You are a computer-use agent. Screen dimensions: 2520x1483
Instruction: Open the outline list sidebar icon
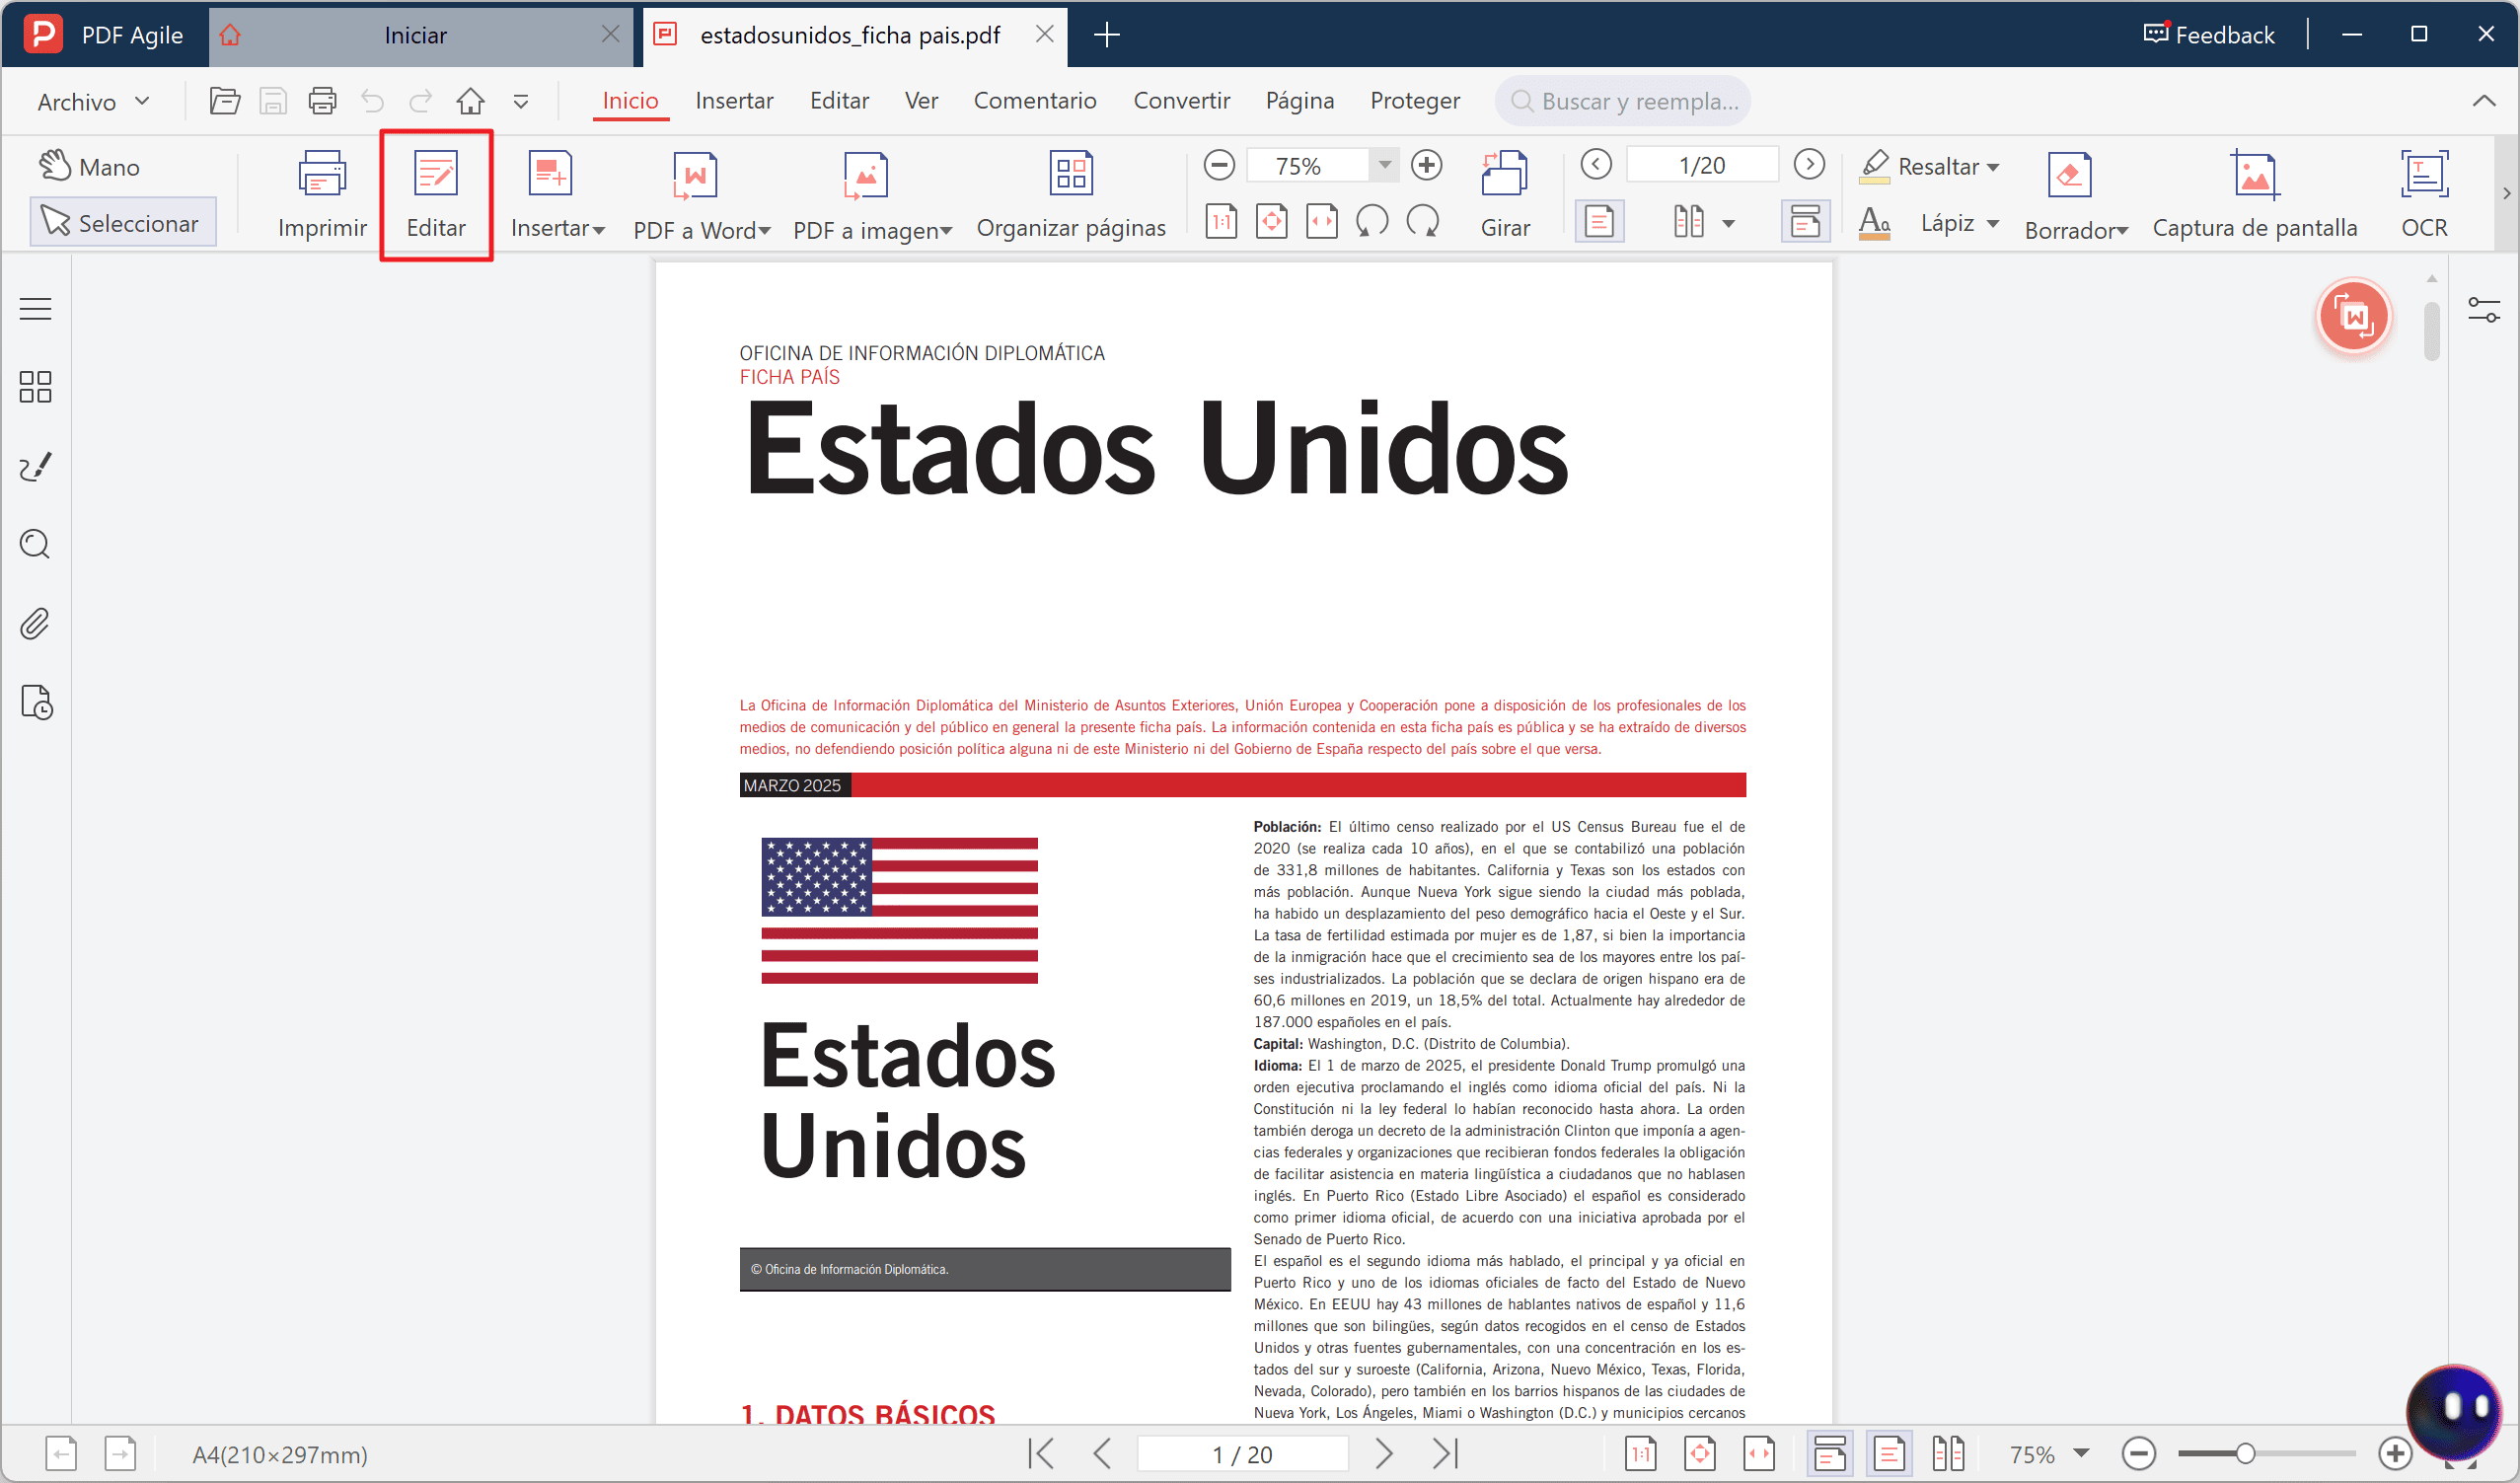[35, 309]
